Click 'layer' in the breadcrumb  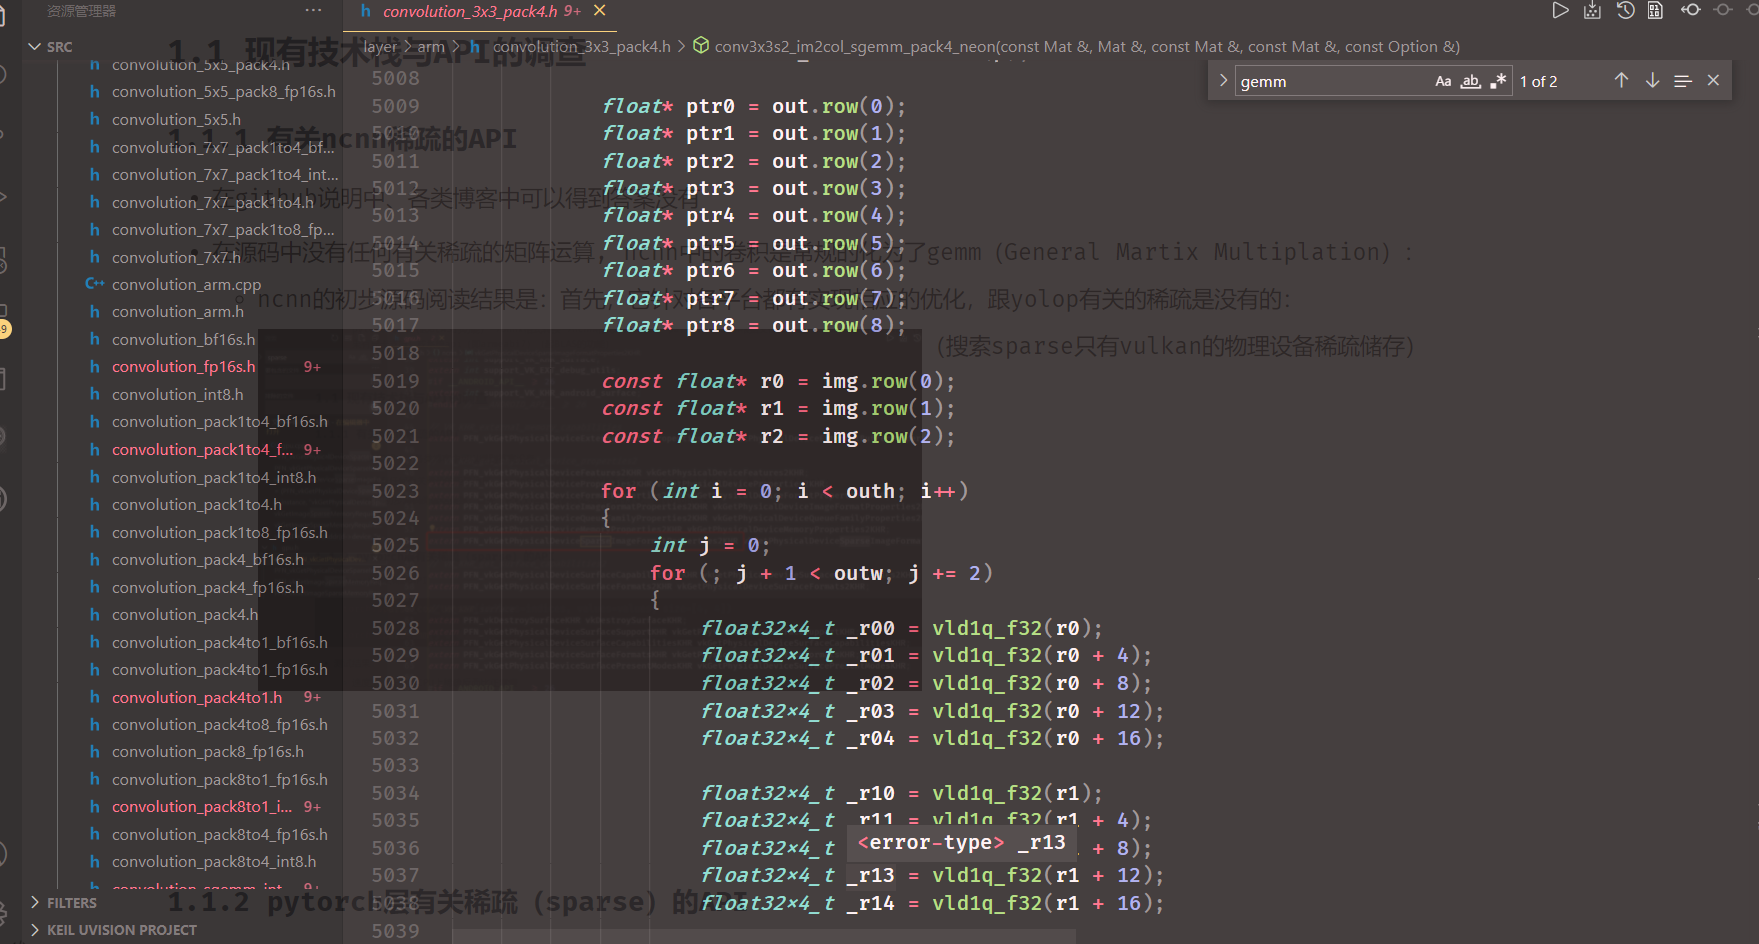[x=380, y=47]
